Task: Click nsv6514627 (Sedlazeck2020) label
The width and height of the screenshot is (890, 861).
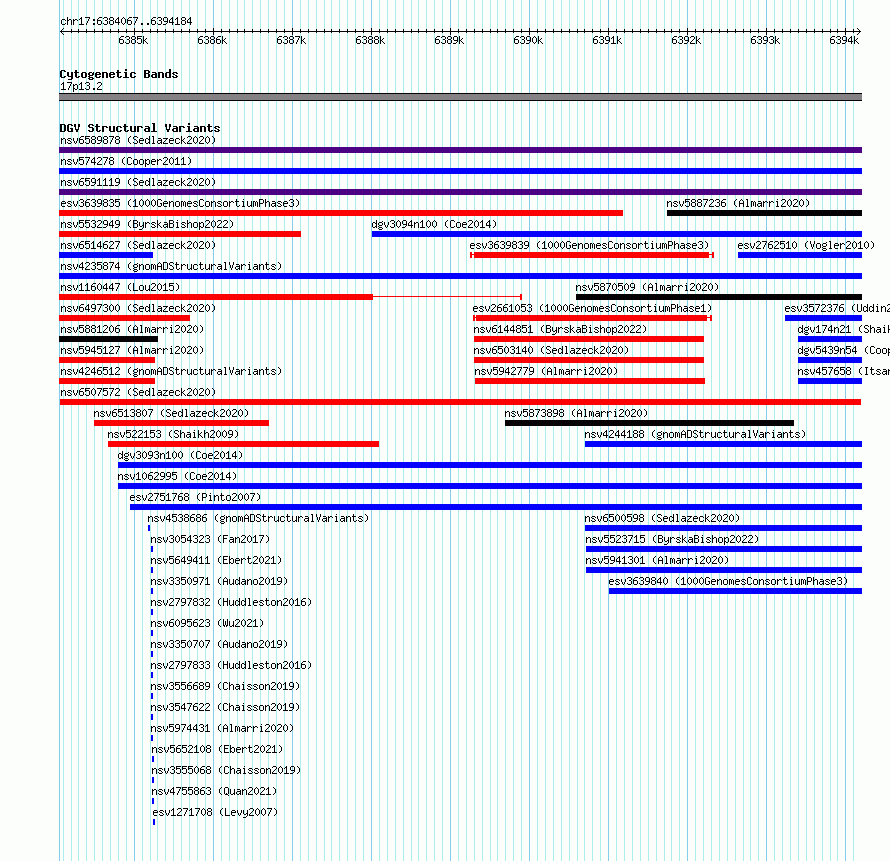Action: click(x=138, y=245)
